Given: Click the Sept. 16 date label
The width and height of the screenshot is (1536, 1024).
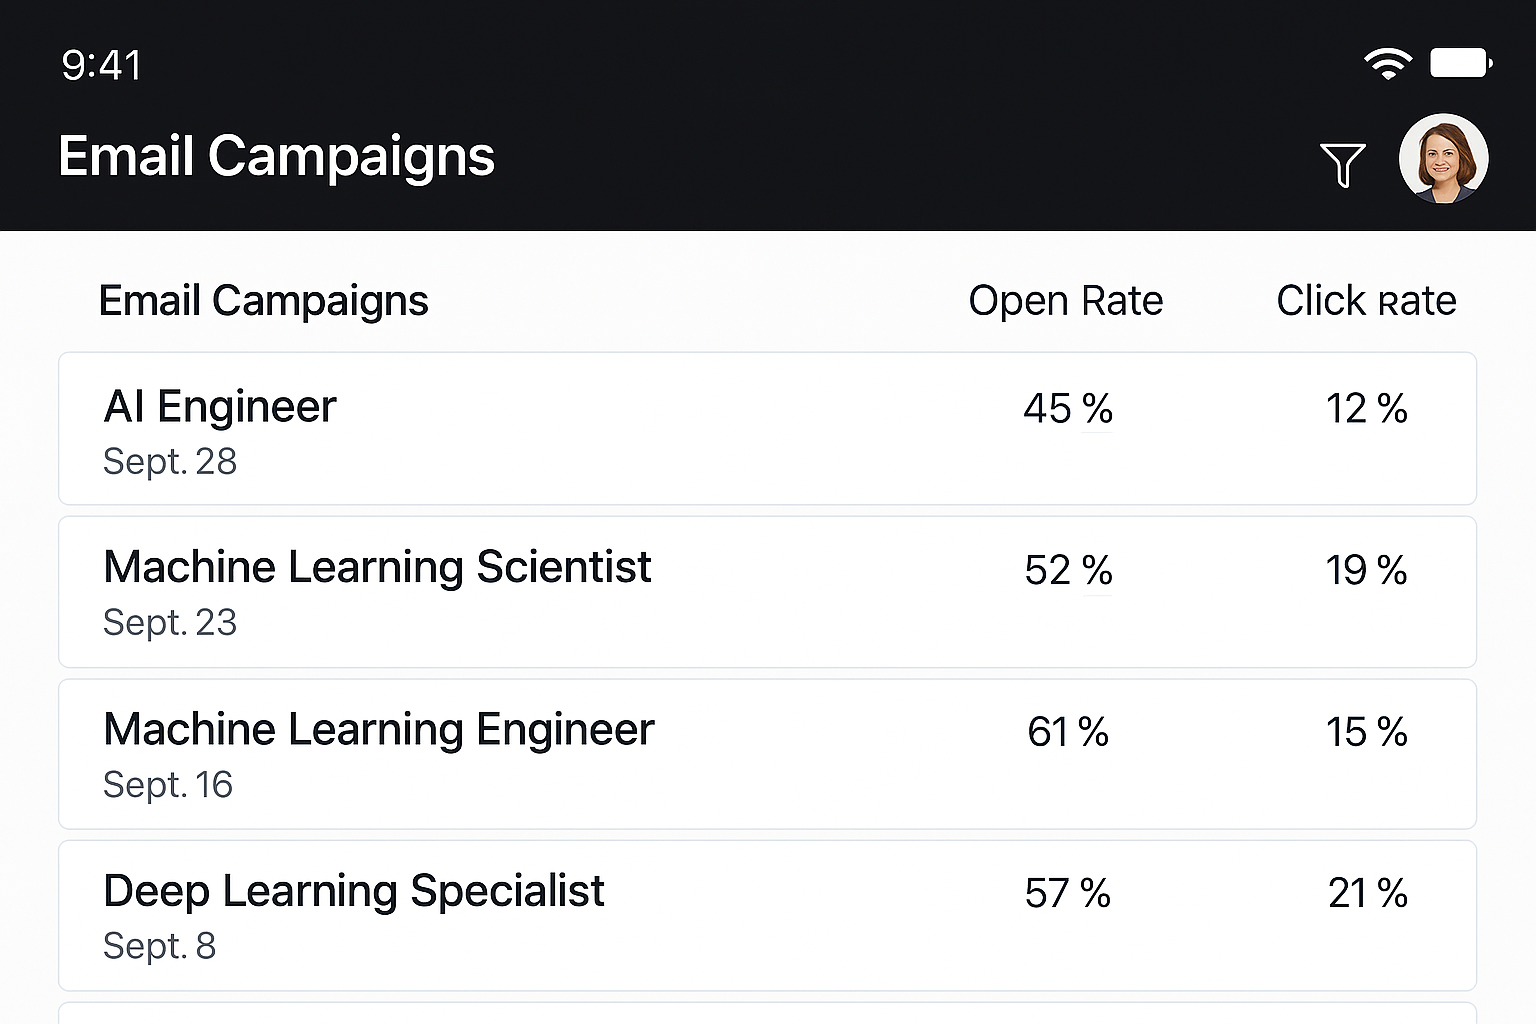Looking at the screenshot, I should click(168, 785).
